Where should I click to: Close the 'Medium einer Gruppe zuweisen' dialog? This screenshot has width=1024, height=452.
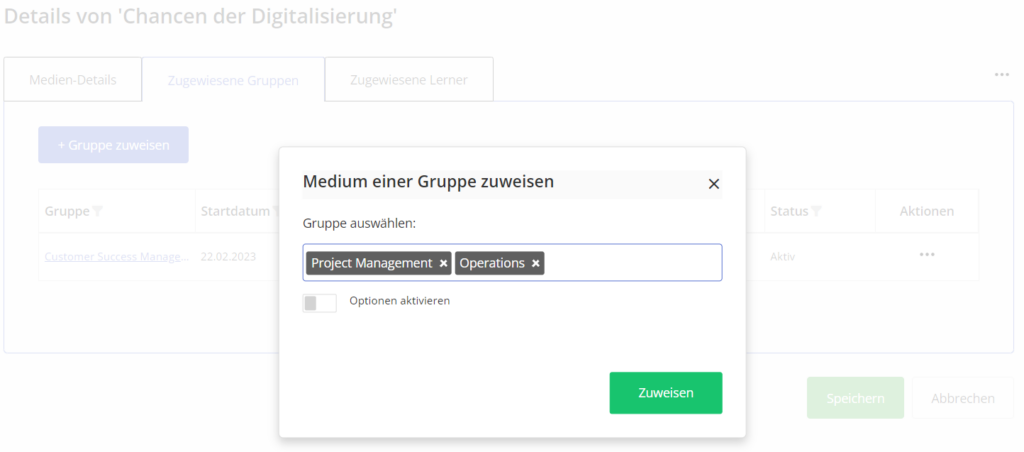click(x=713, y=184)
